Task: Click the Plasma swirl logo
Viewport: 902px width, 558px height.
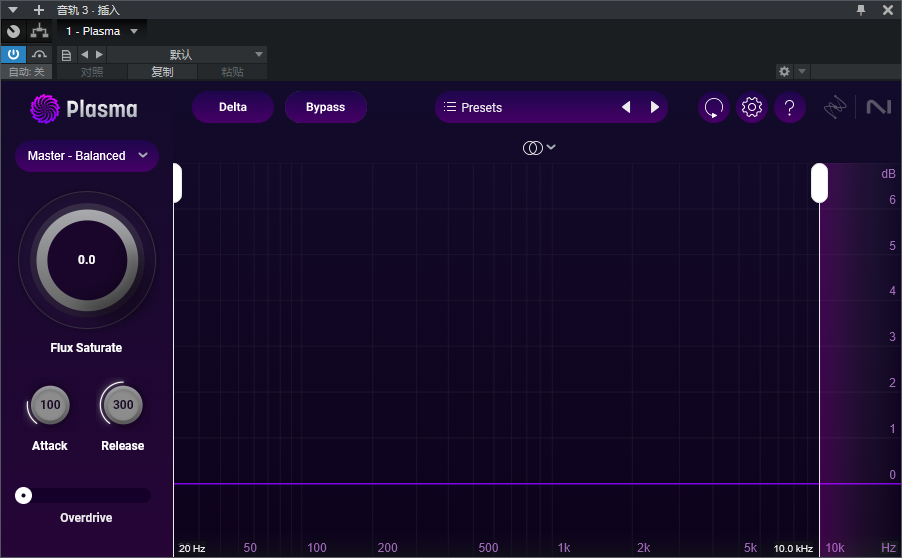Action: tap(44, 109)
